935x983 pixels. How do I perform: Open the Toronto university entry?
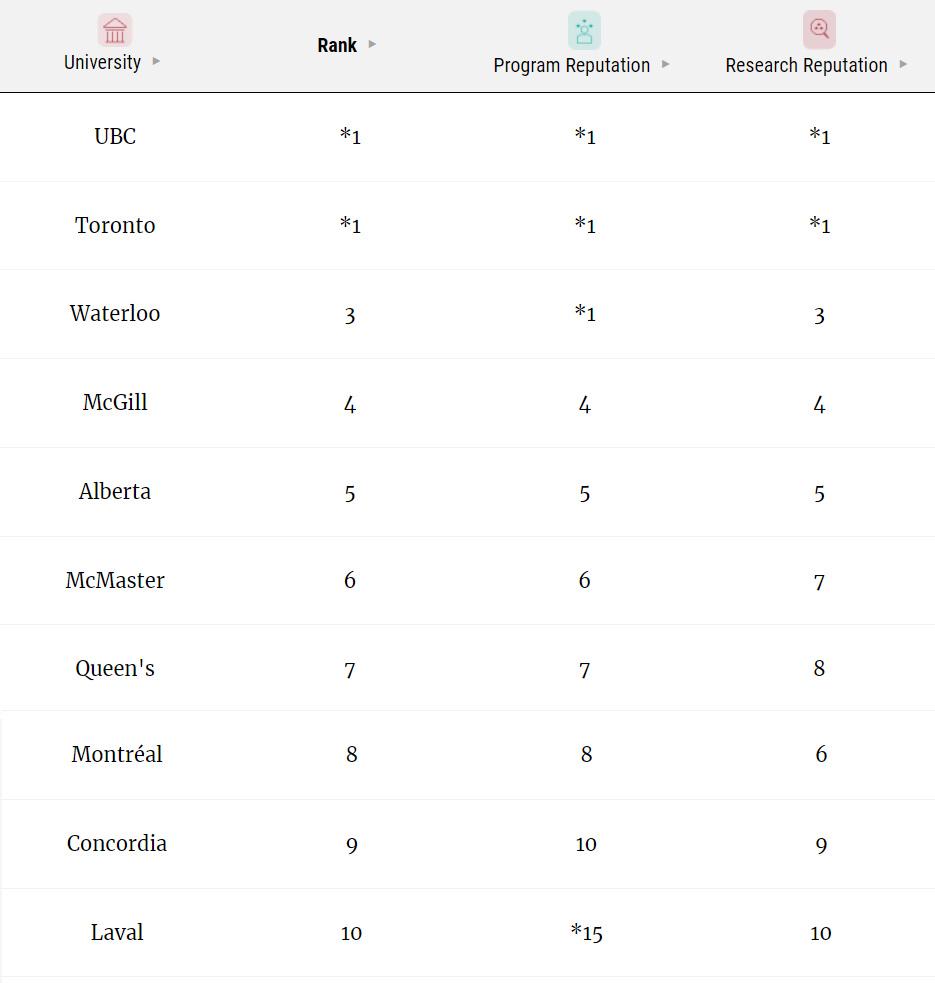tap(115, 225)
